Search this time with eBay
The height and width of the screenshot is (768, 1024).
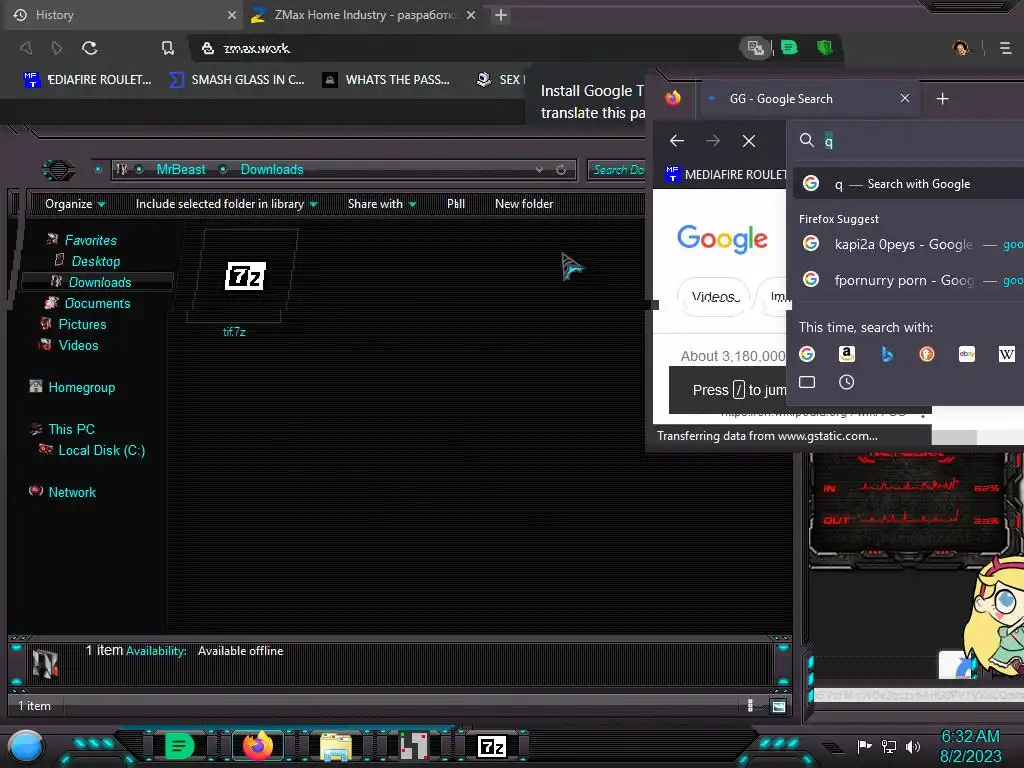coord(967,354)
